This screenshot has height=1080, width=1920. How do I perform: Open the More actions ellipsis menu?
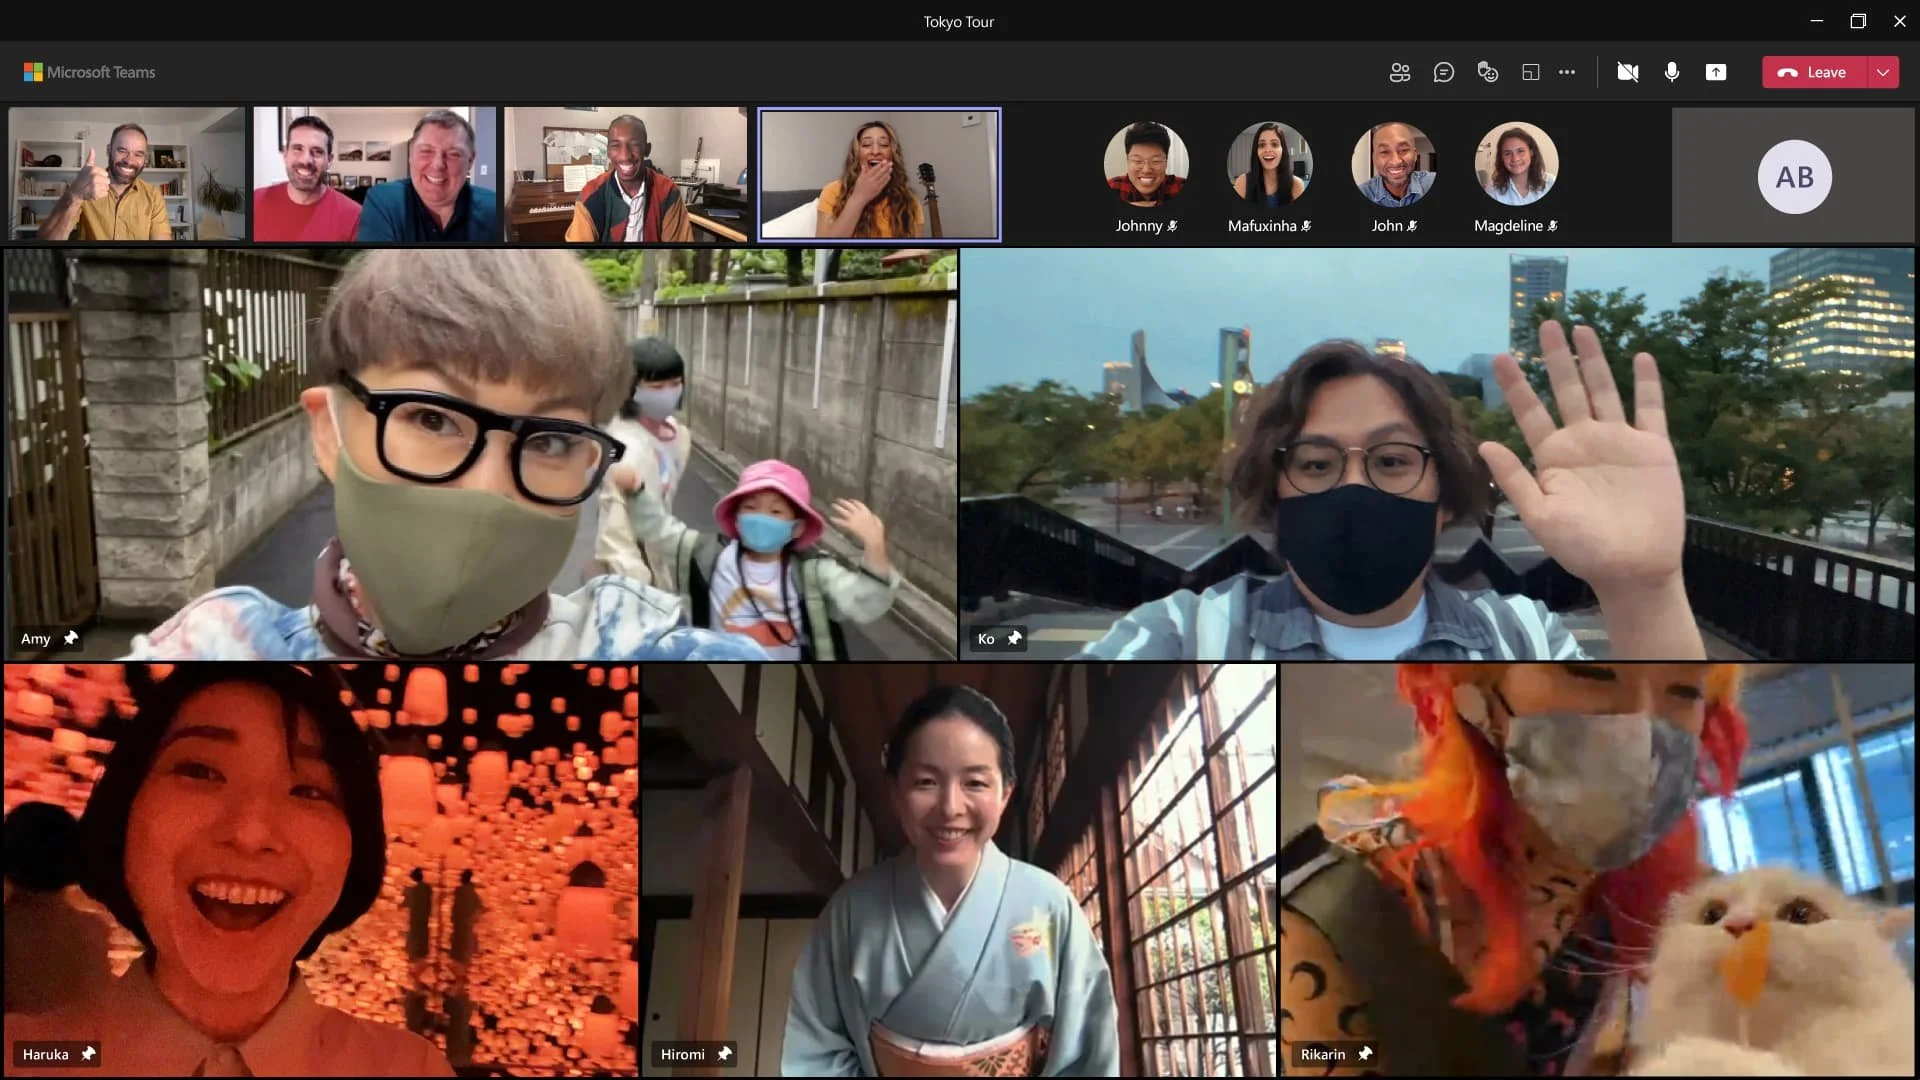click(x=1567, y=72)
